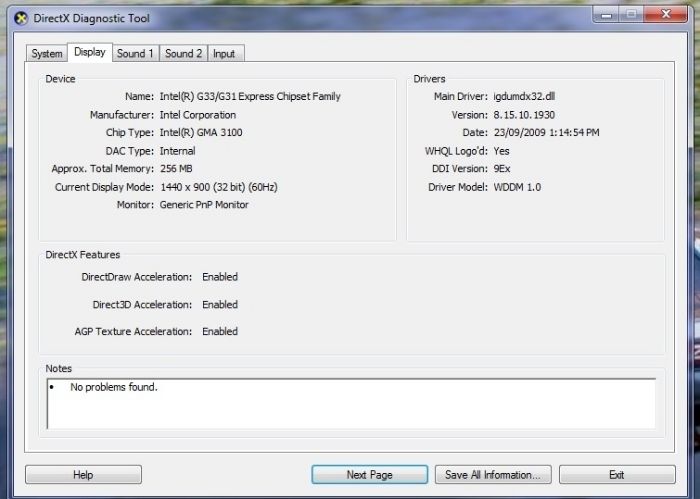Screen dimensions: 700x499
Task: Click the 'Drivers' group label
Action: [x=429, y=79]
